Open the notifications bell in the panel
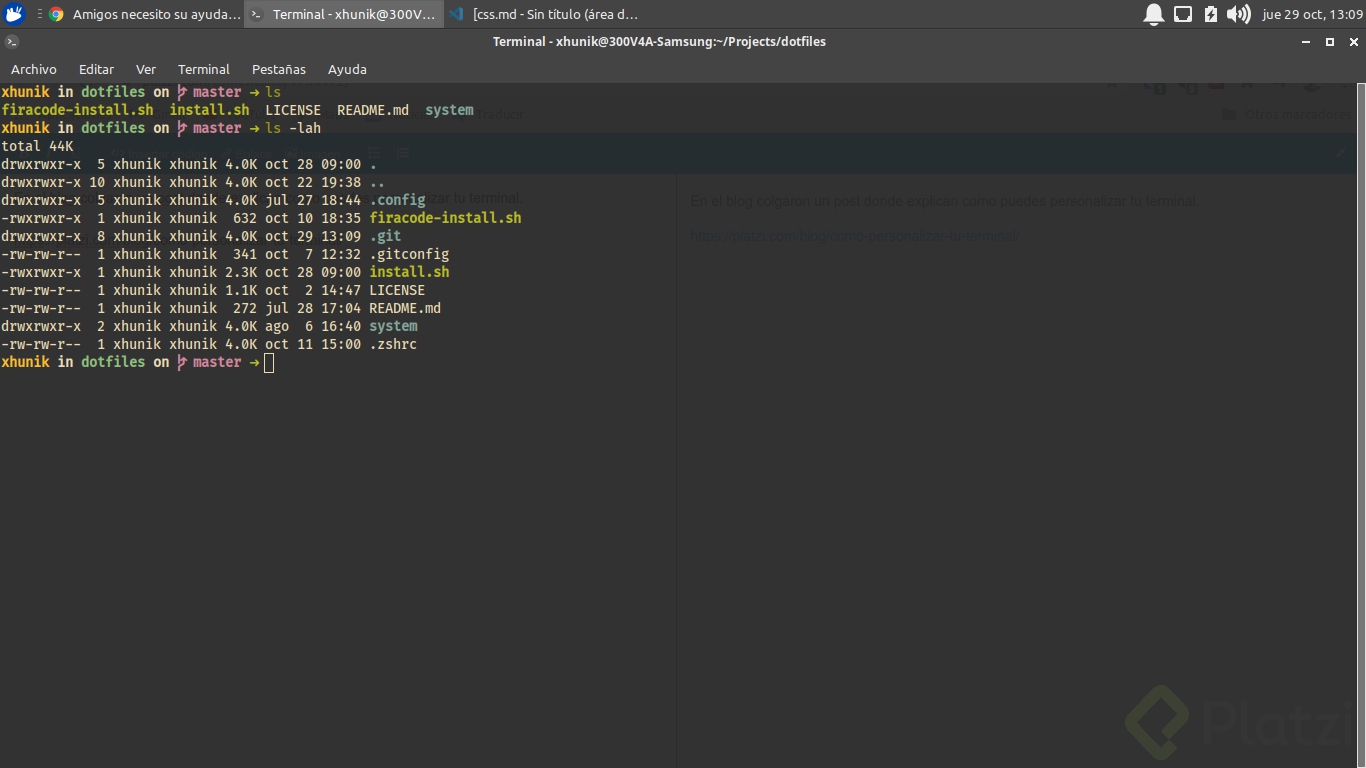 [1154, 14]
